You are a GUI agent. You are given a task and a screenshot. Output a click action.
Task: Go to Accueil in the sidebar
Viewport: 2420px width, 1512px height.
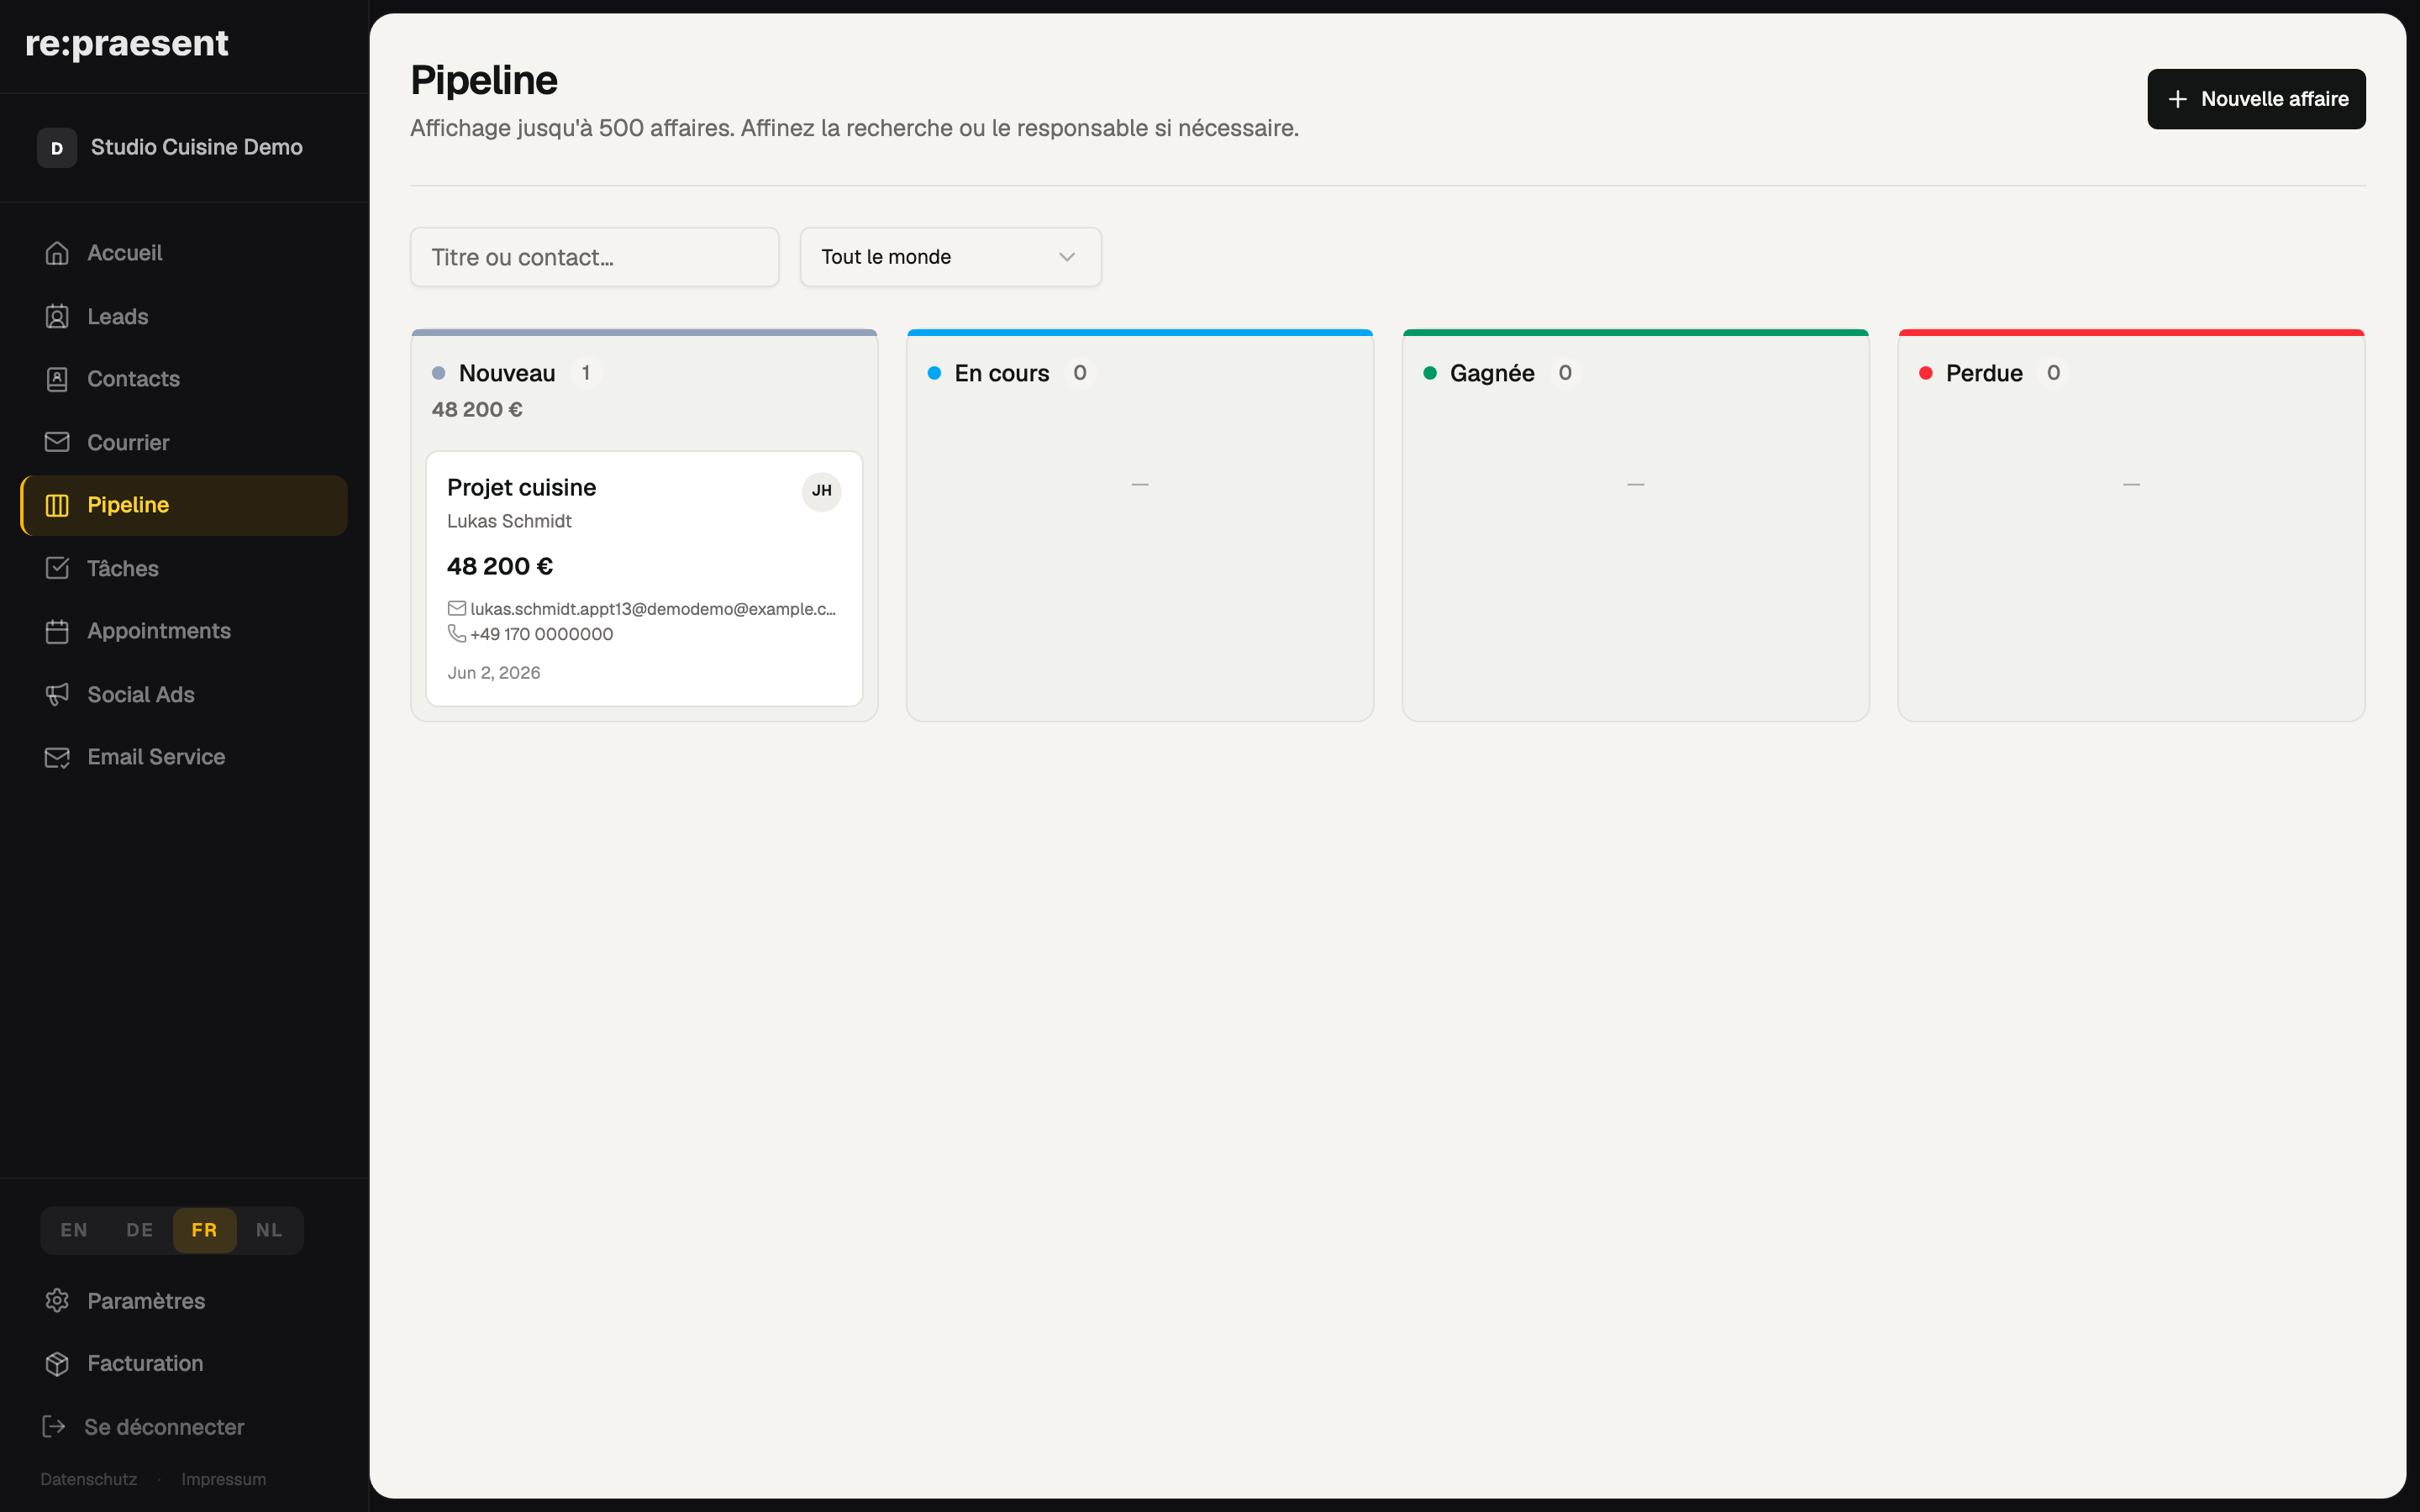click(184, 253)
